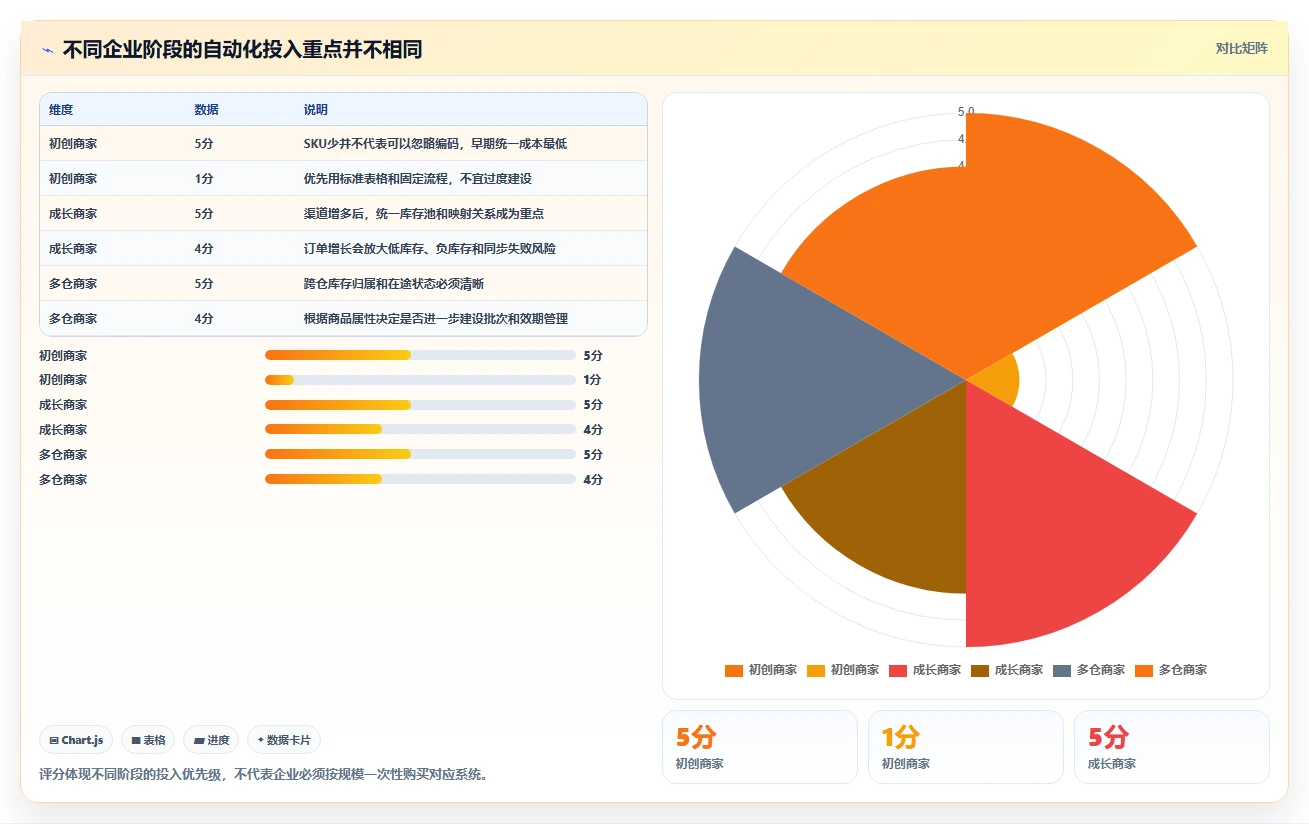Image resolution: width=1309 pixels, height=824 pixels.
Task: Click the 对比矩阵 label in the header
Action: click(x=1241, y=48)
